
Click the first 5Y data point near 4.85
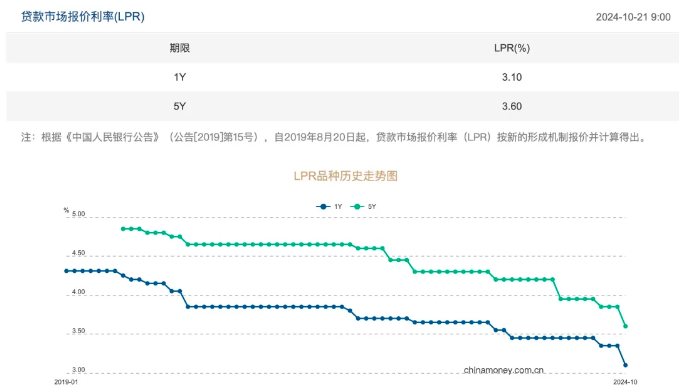point(123,229)
